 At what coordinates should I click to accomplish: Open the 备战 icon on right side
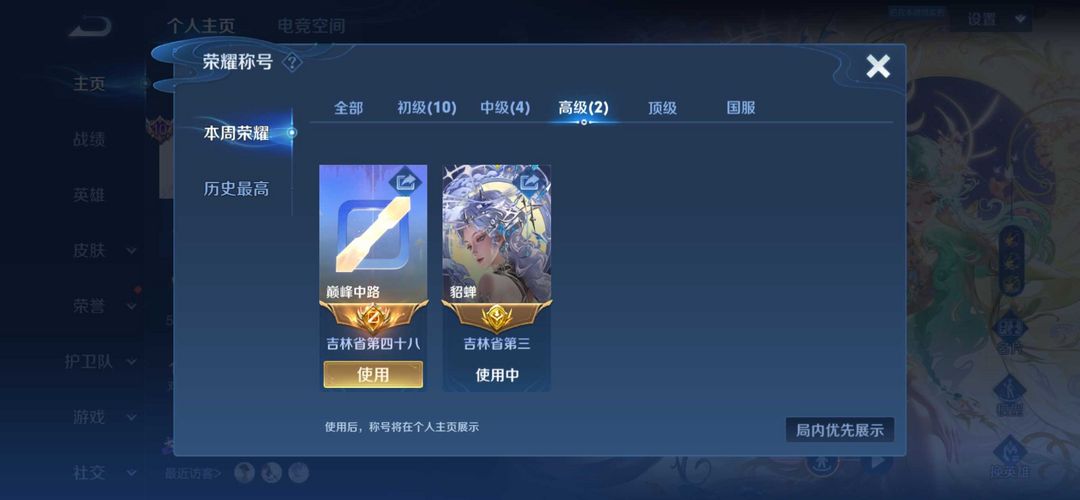[1010, 335]
